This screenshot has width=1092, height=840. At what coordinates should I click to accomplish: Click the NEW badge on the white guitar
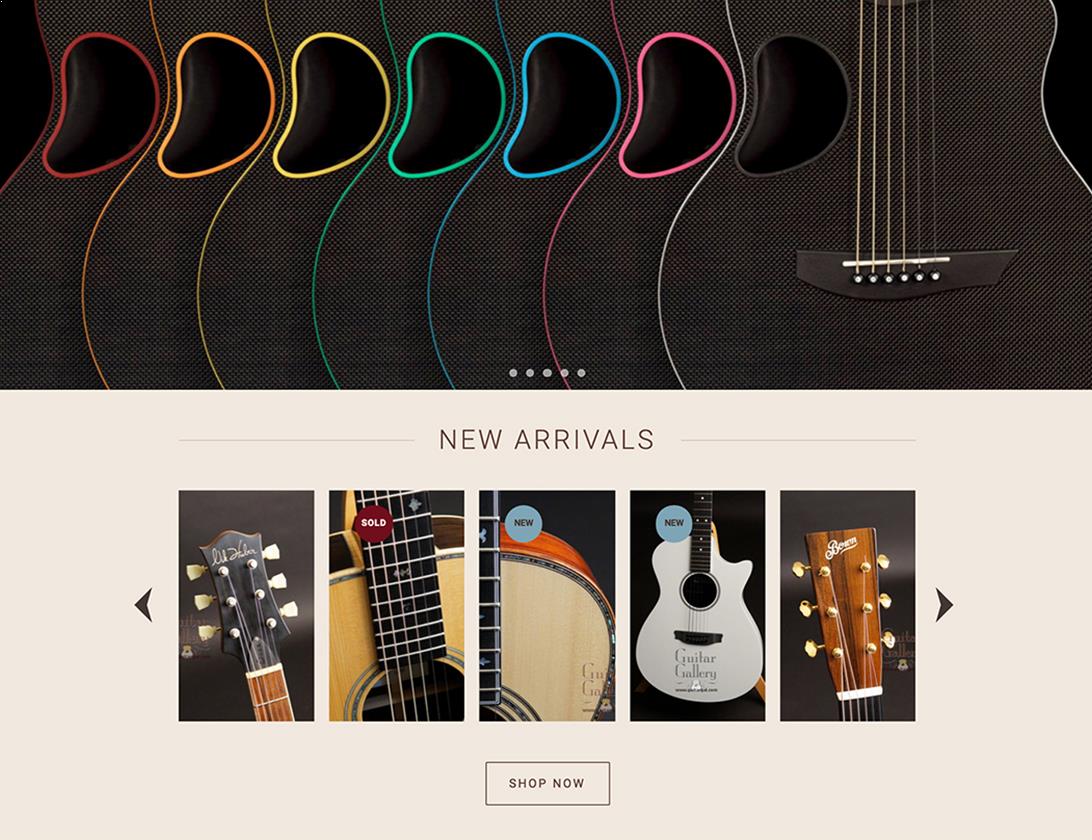[x=674, y=522]
